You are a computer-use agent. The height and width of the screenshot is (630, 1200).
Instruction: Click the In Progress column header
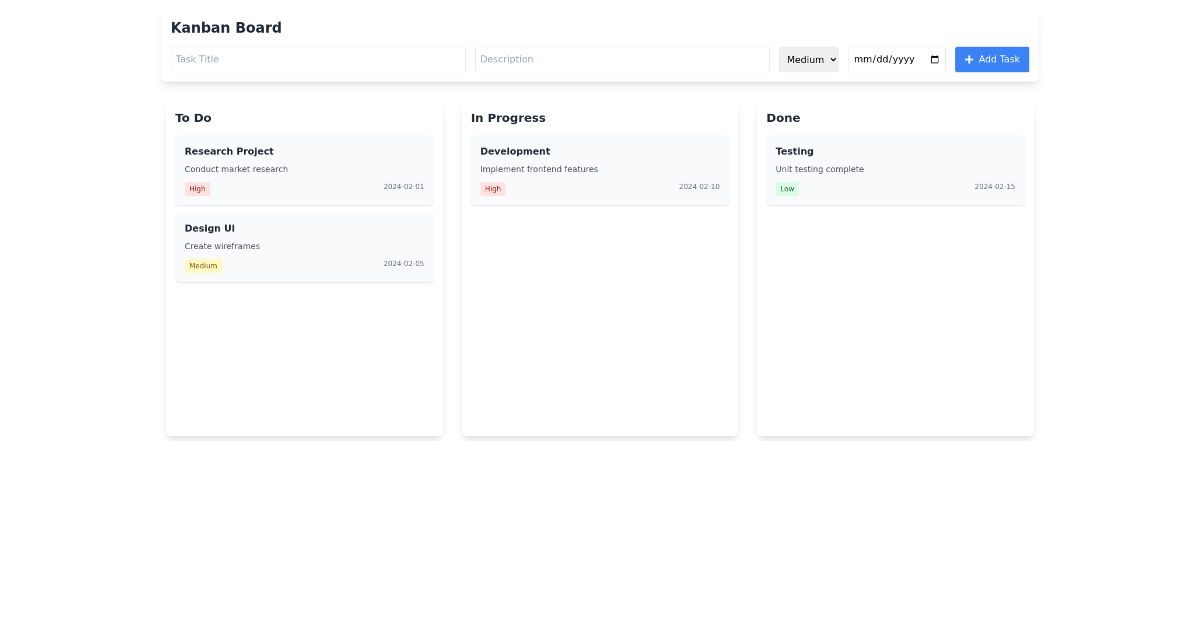tap(508, 118)
